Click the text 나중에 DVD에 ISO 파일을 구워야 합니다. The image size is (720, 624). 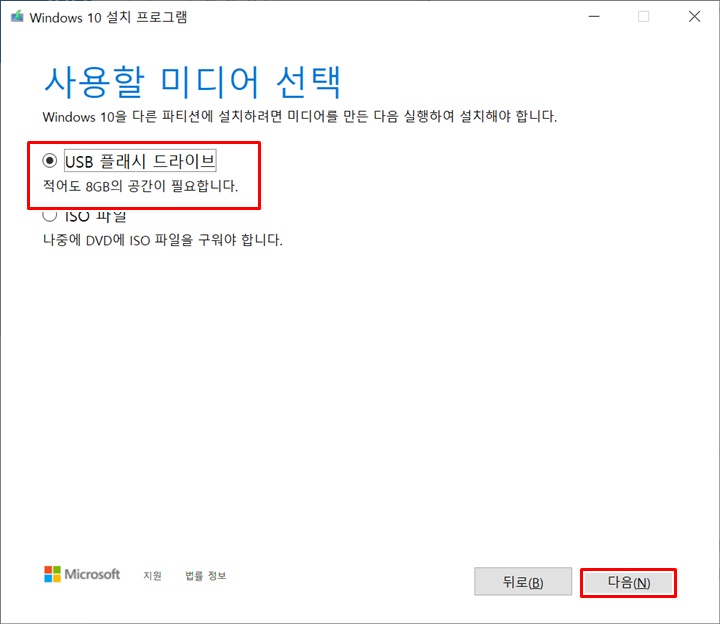[x=163, y=240]
